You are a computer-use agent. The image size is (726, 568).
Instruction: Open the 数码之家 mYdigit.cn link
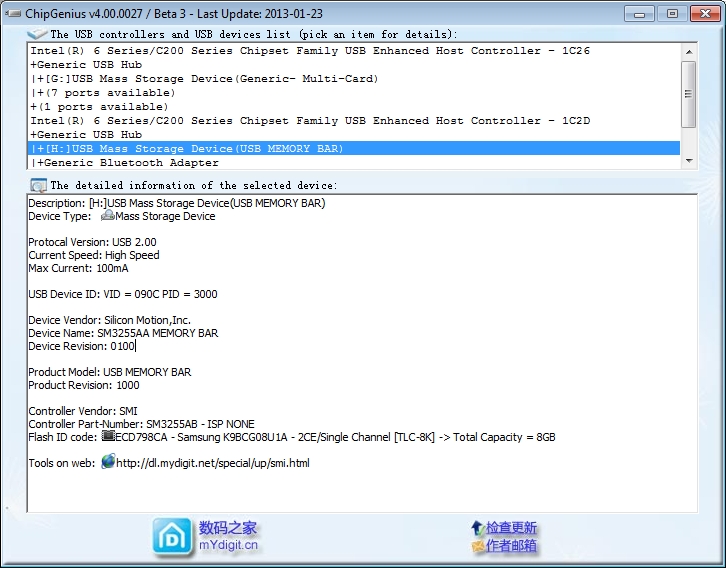pos(228,537)
